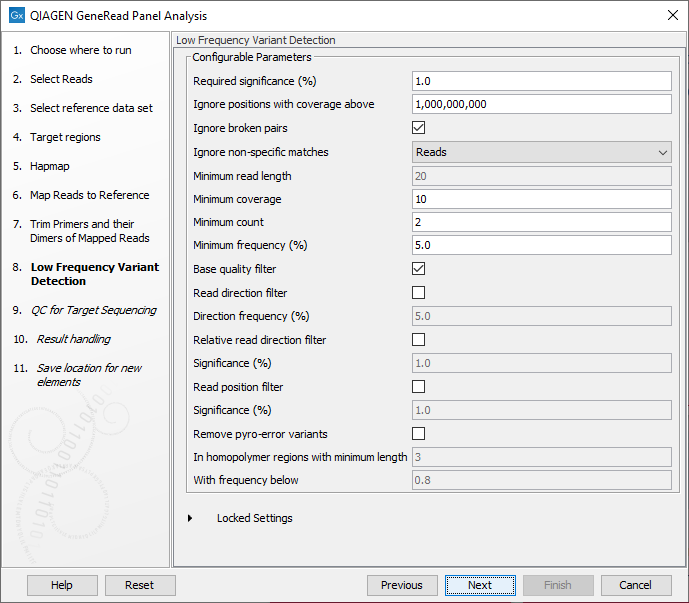Select step 9 QC for Target Sequencing
The width and height of the screenshot is (689, 603).
pos(94,310)
